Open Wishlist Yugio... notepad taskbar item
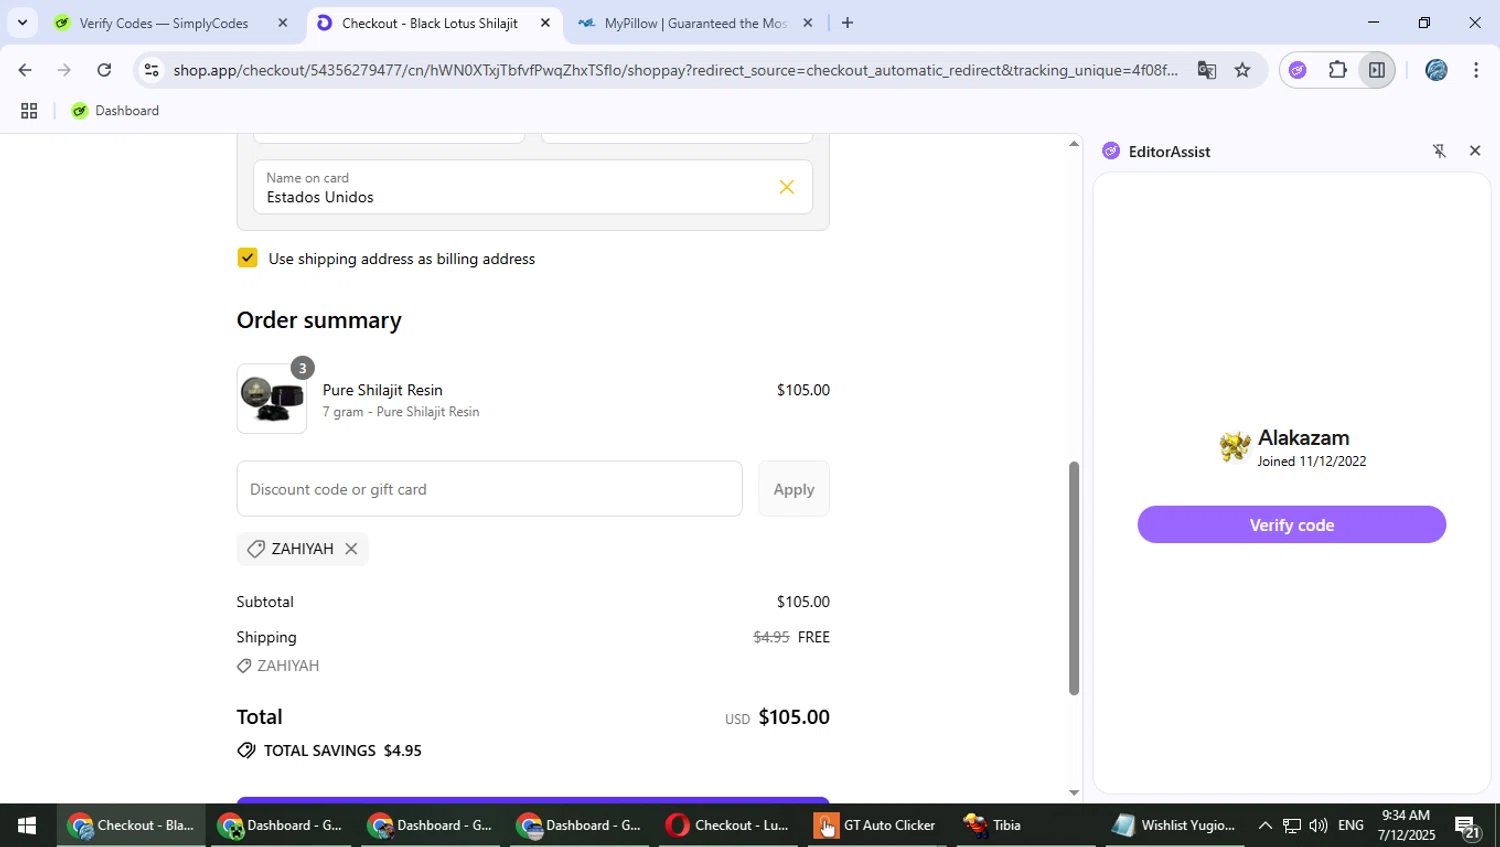 point(1175,825)
